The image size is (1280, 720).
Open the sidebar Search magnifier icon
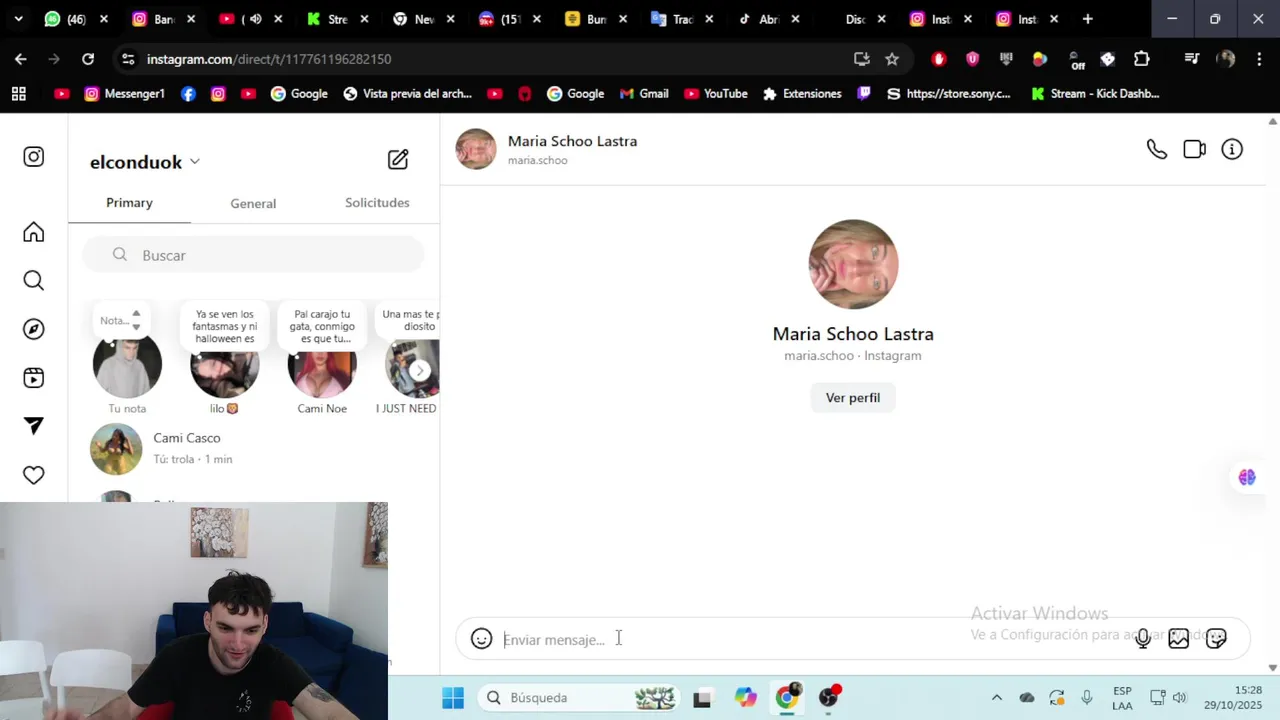(x=34, y=281)
